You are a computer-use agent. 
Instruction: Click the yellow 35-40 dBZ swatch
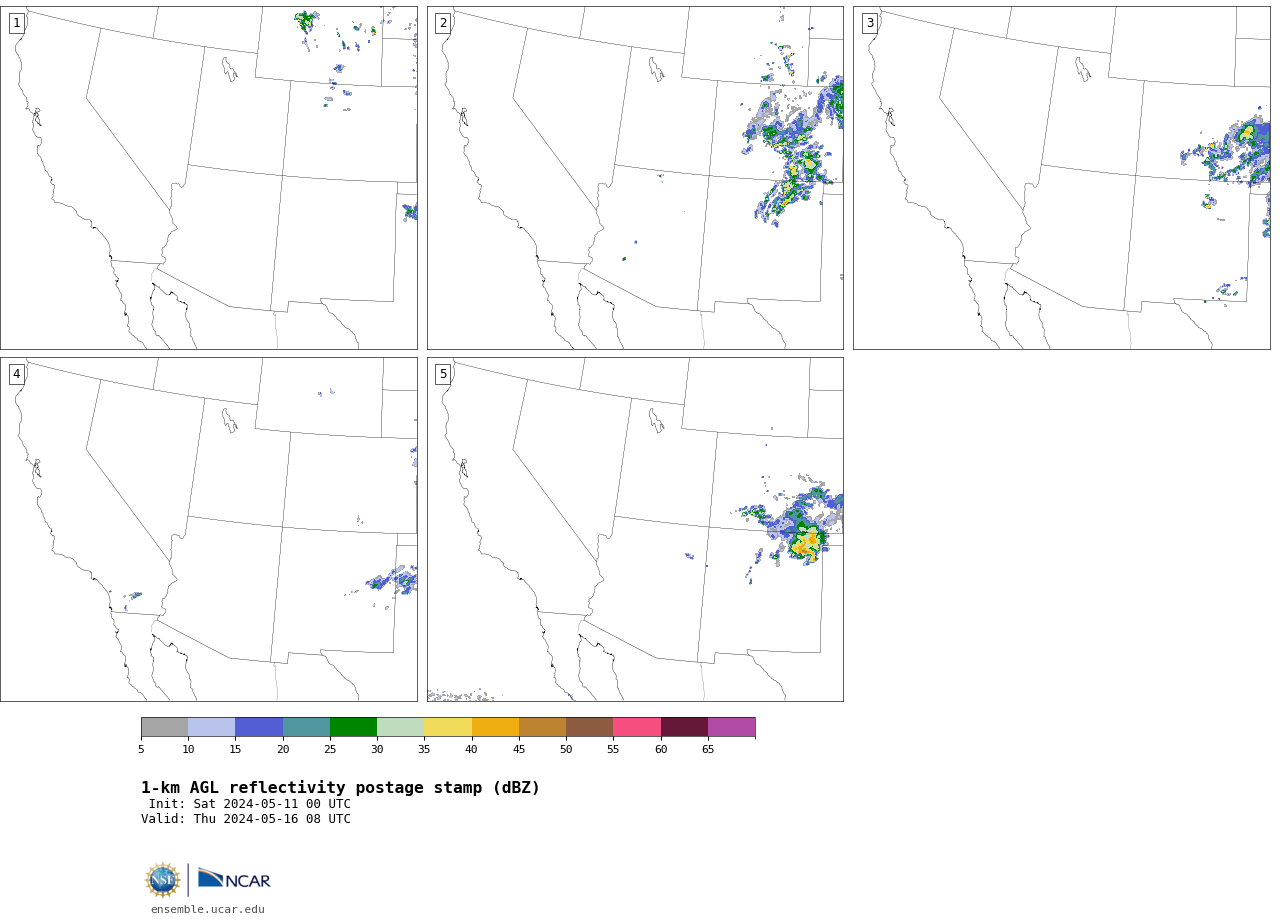click(x=448, y=727)
